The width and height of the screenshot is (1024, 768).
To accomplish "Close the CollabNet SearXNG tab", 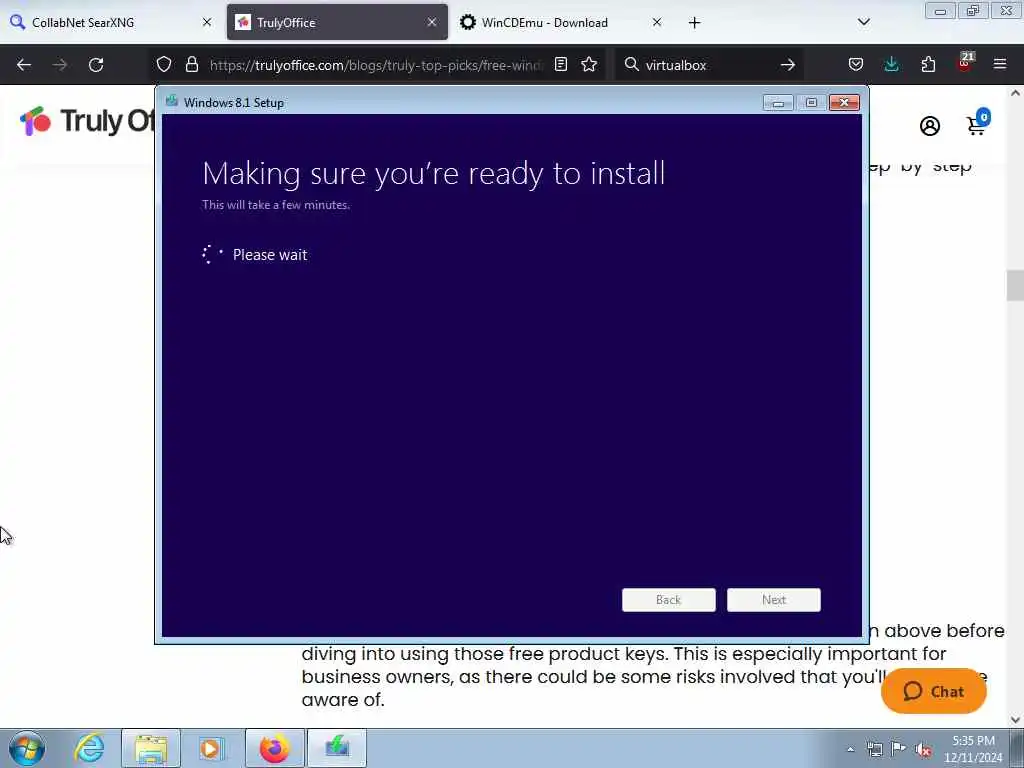I will 207,22.
